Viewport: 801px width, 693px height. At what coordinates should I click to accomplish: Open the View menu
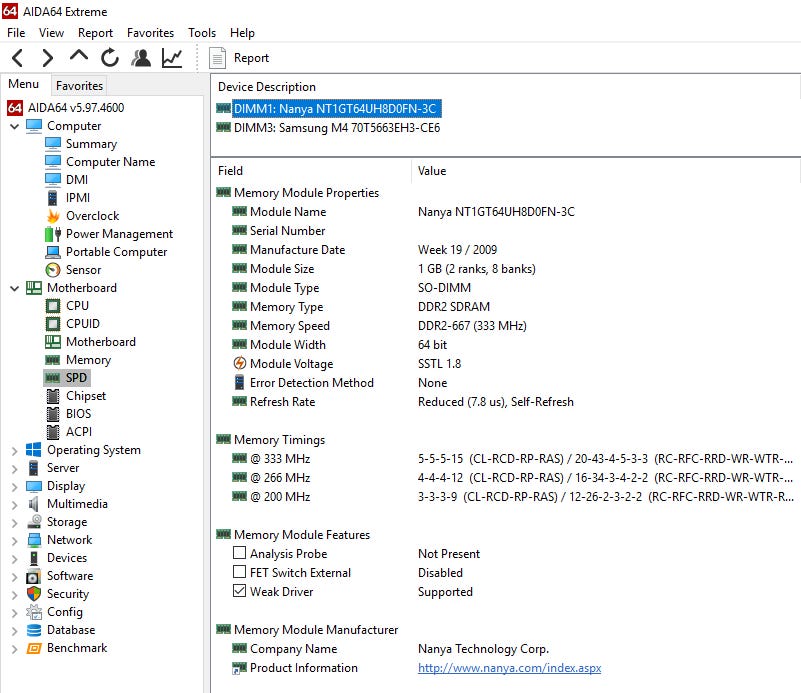pyautogui.click(x=51, y=33)
